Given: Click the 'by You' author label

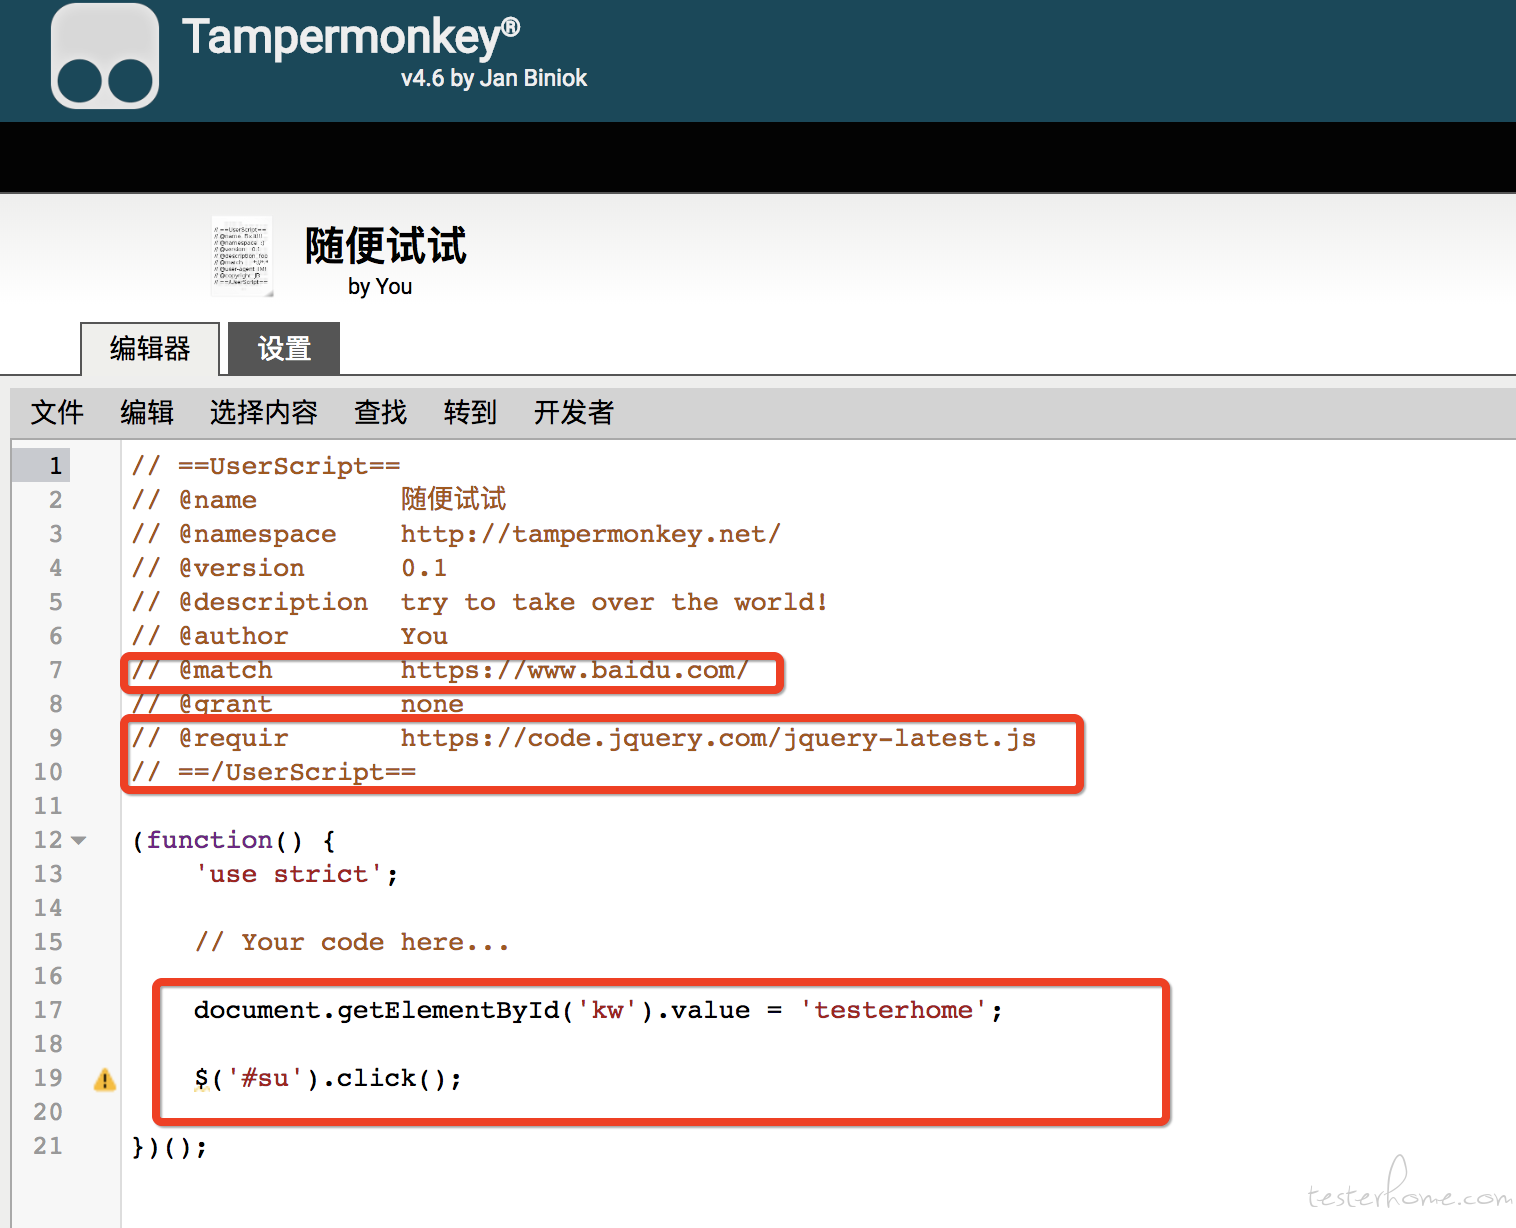Looking at the screenshot, I should pyautogui.click(x=380, y=287).
